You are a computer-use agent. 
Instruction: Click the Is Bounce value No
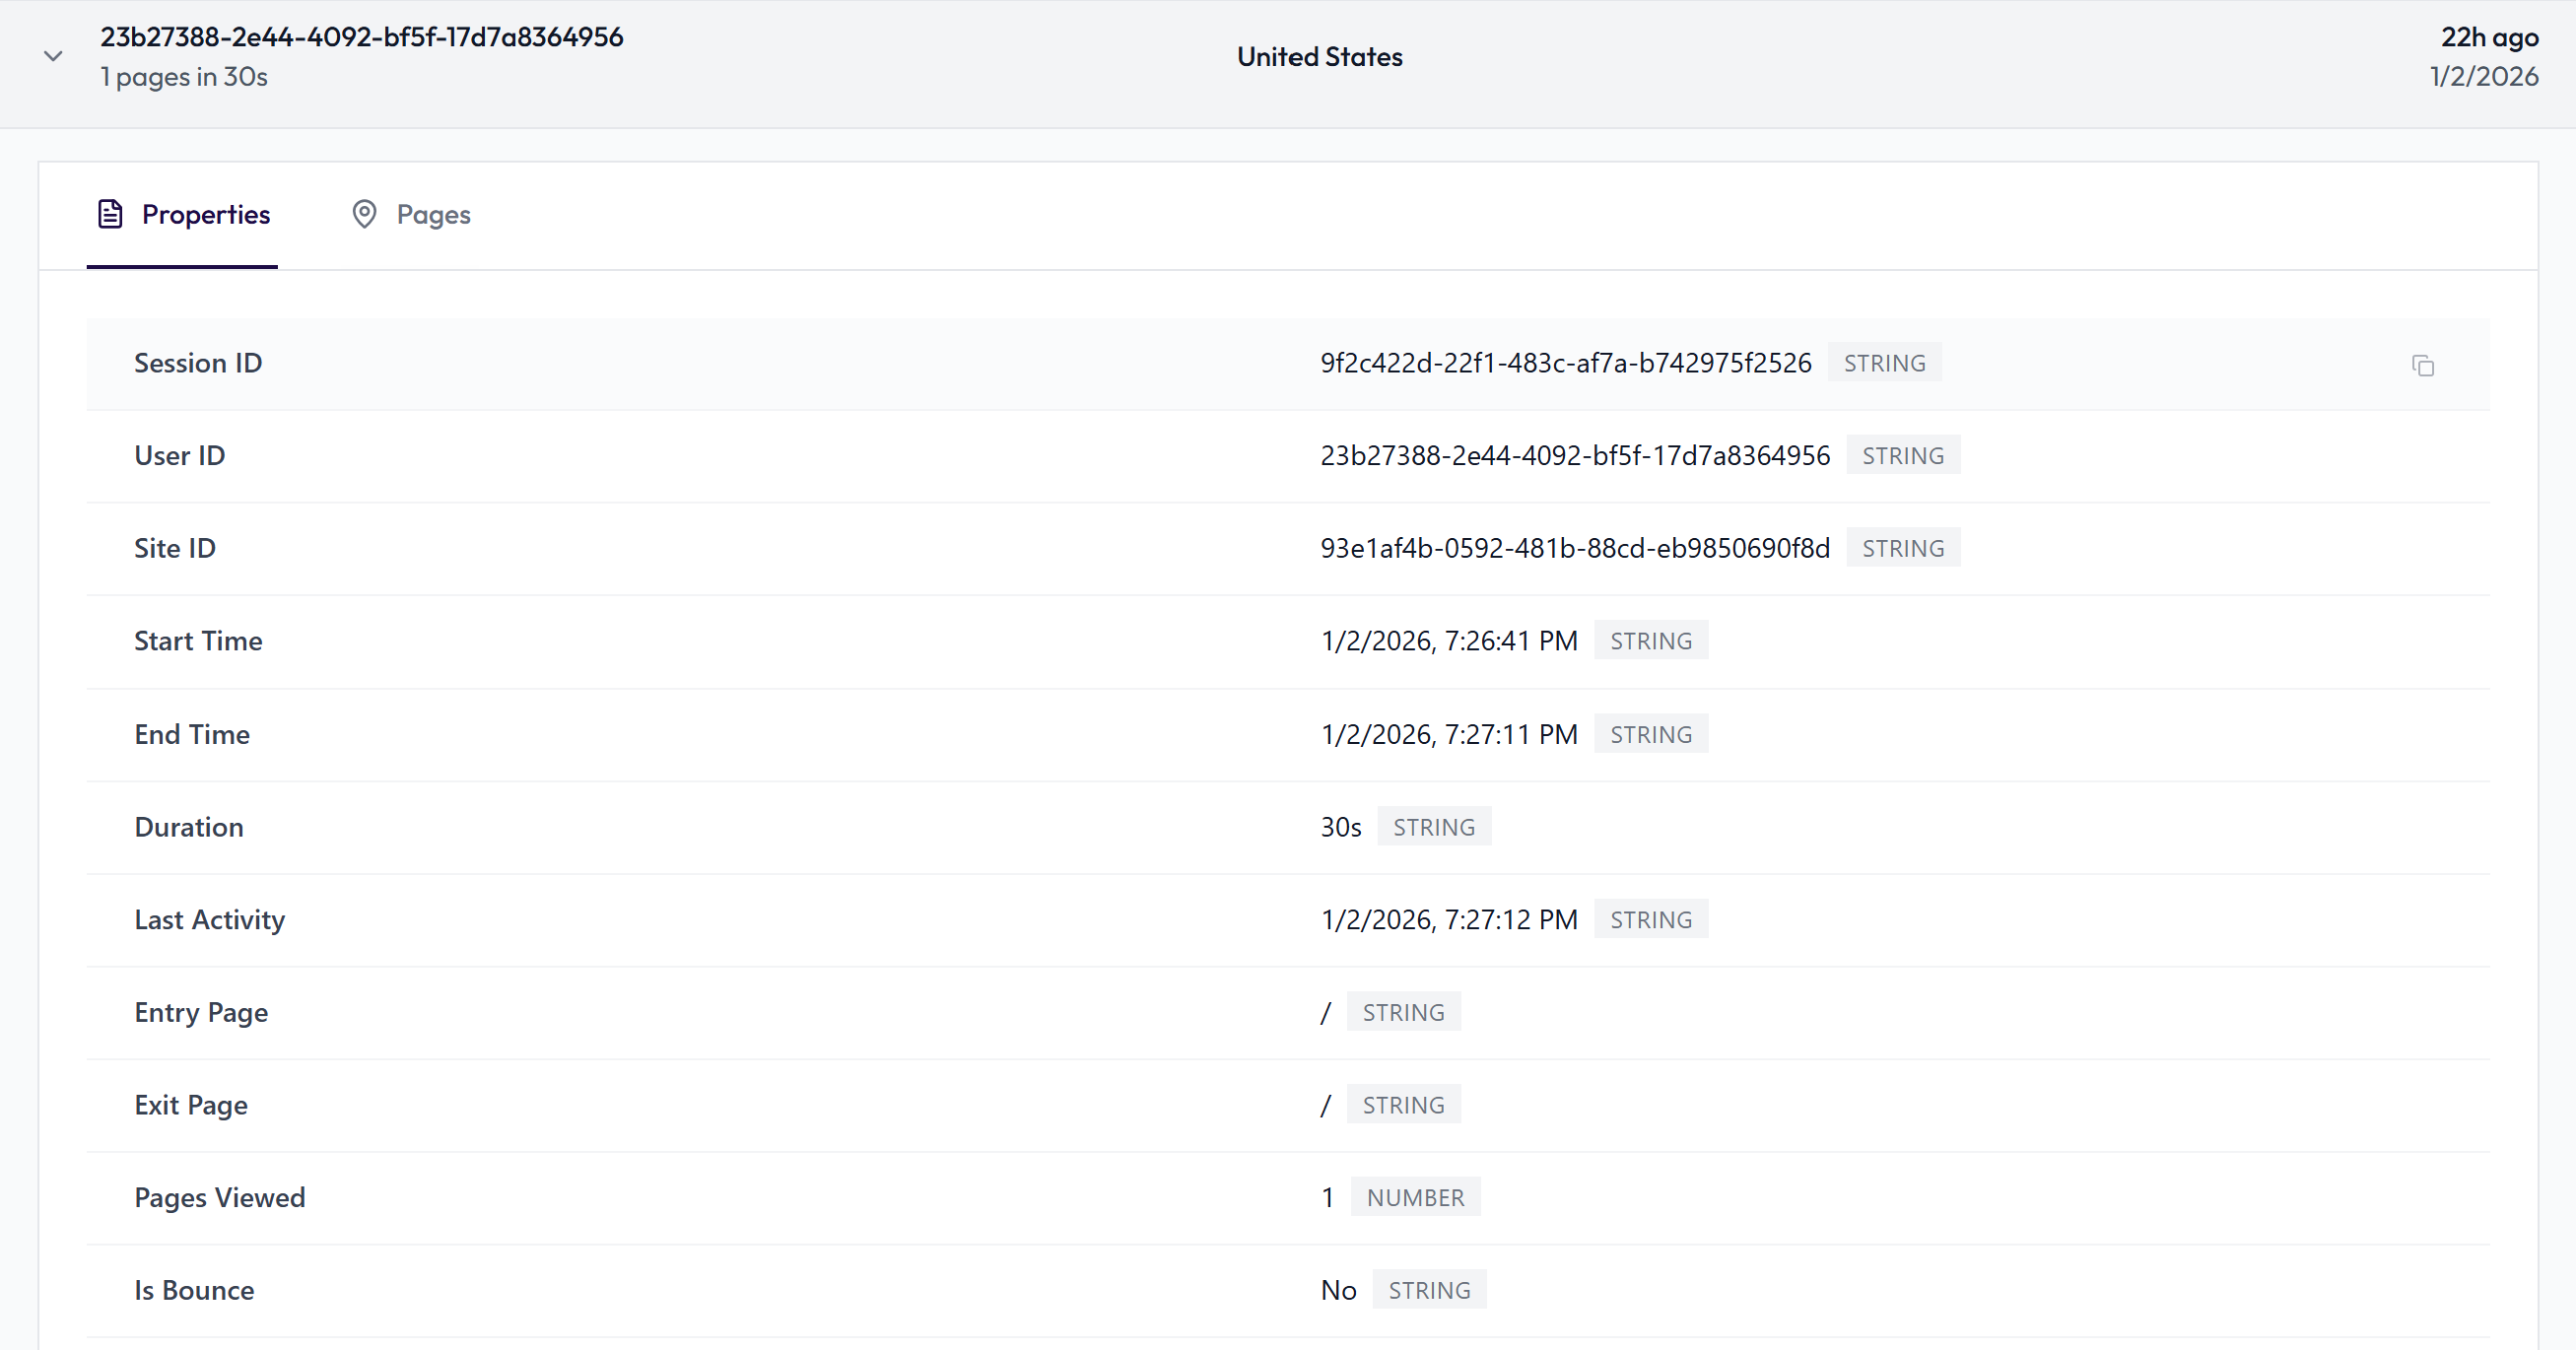click(1337, 1289)
